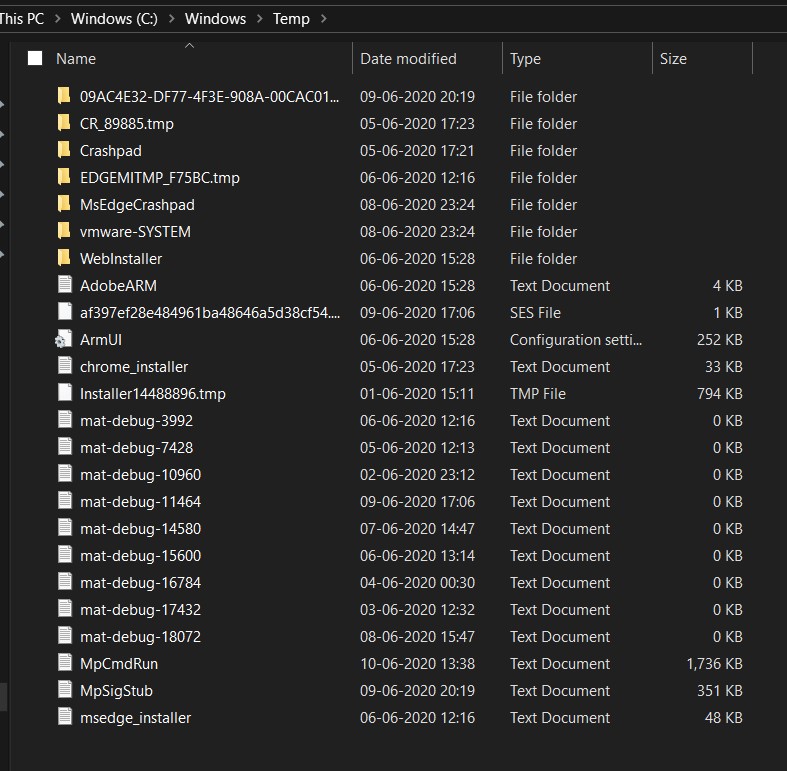Open subfolder chevron after Temp
Image resolution: width=787 pixels, height=771 pixels.
click(x=324, y=19)
